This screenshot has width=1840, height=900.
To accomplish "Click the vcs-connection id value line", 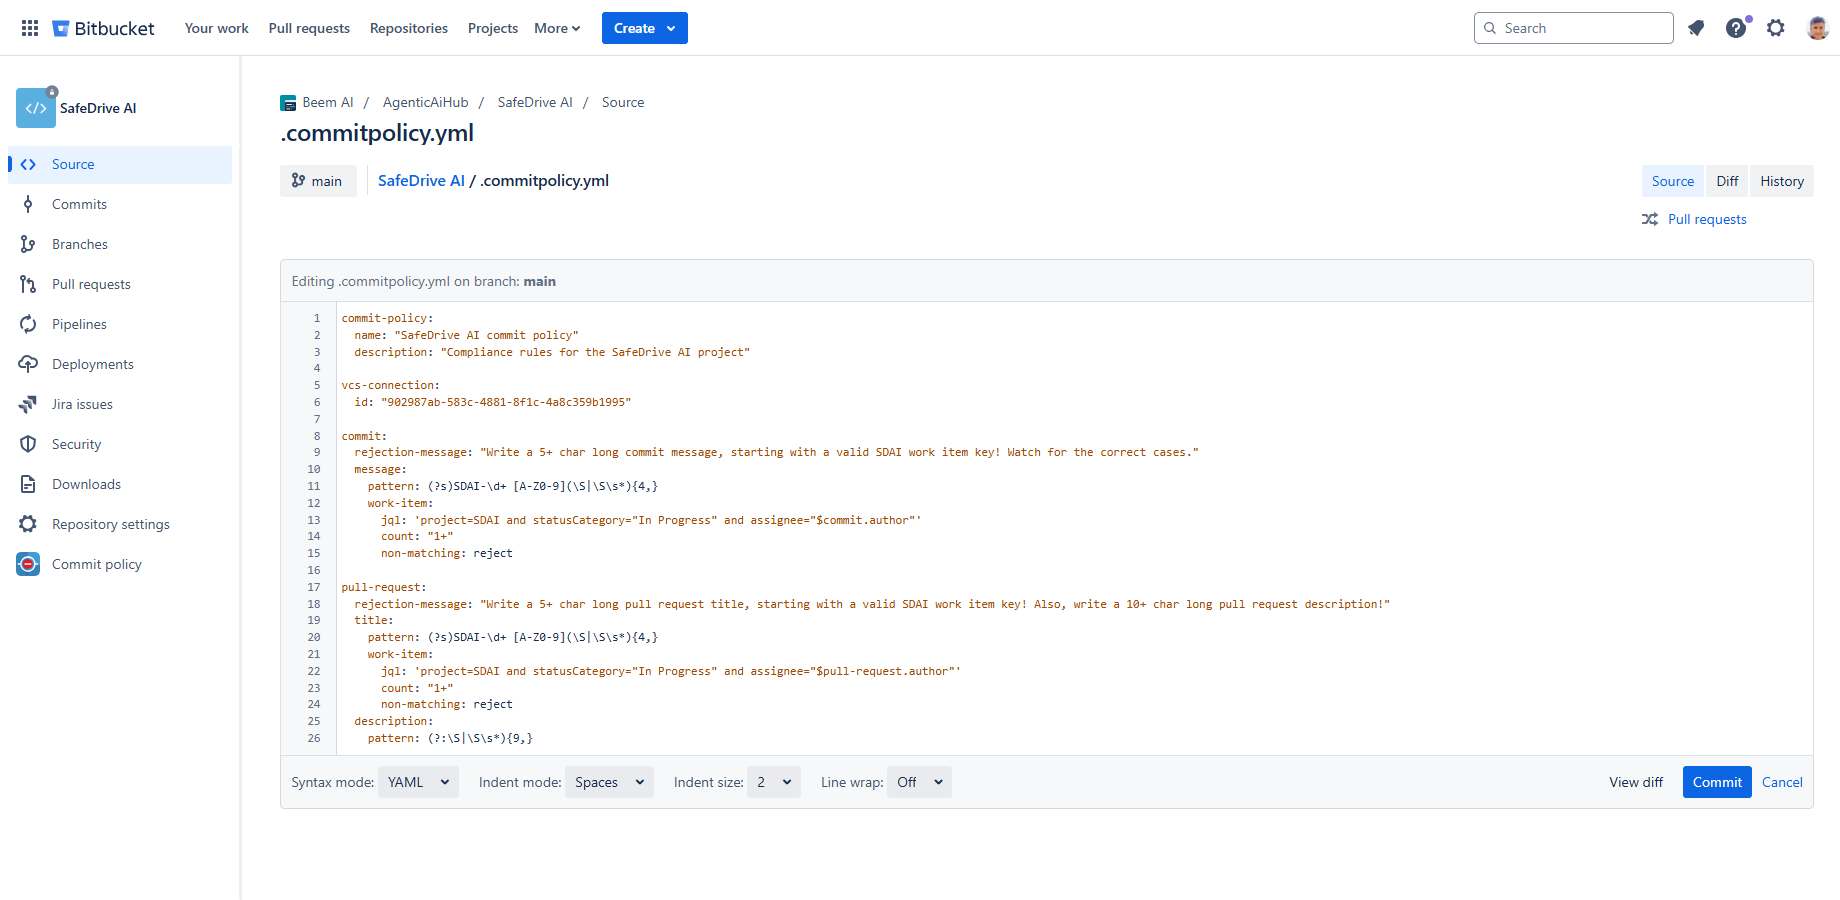I will tap(492, 402).
